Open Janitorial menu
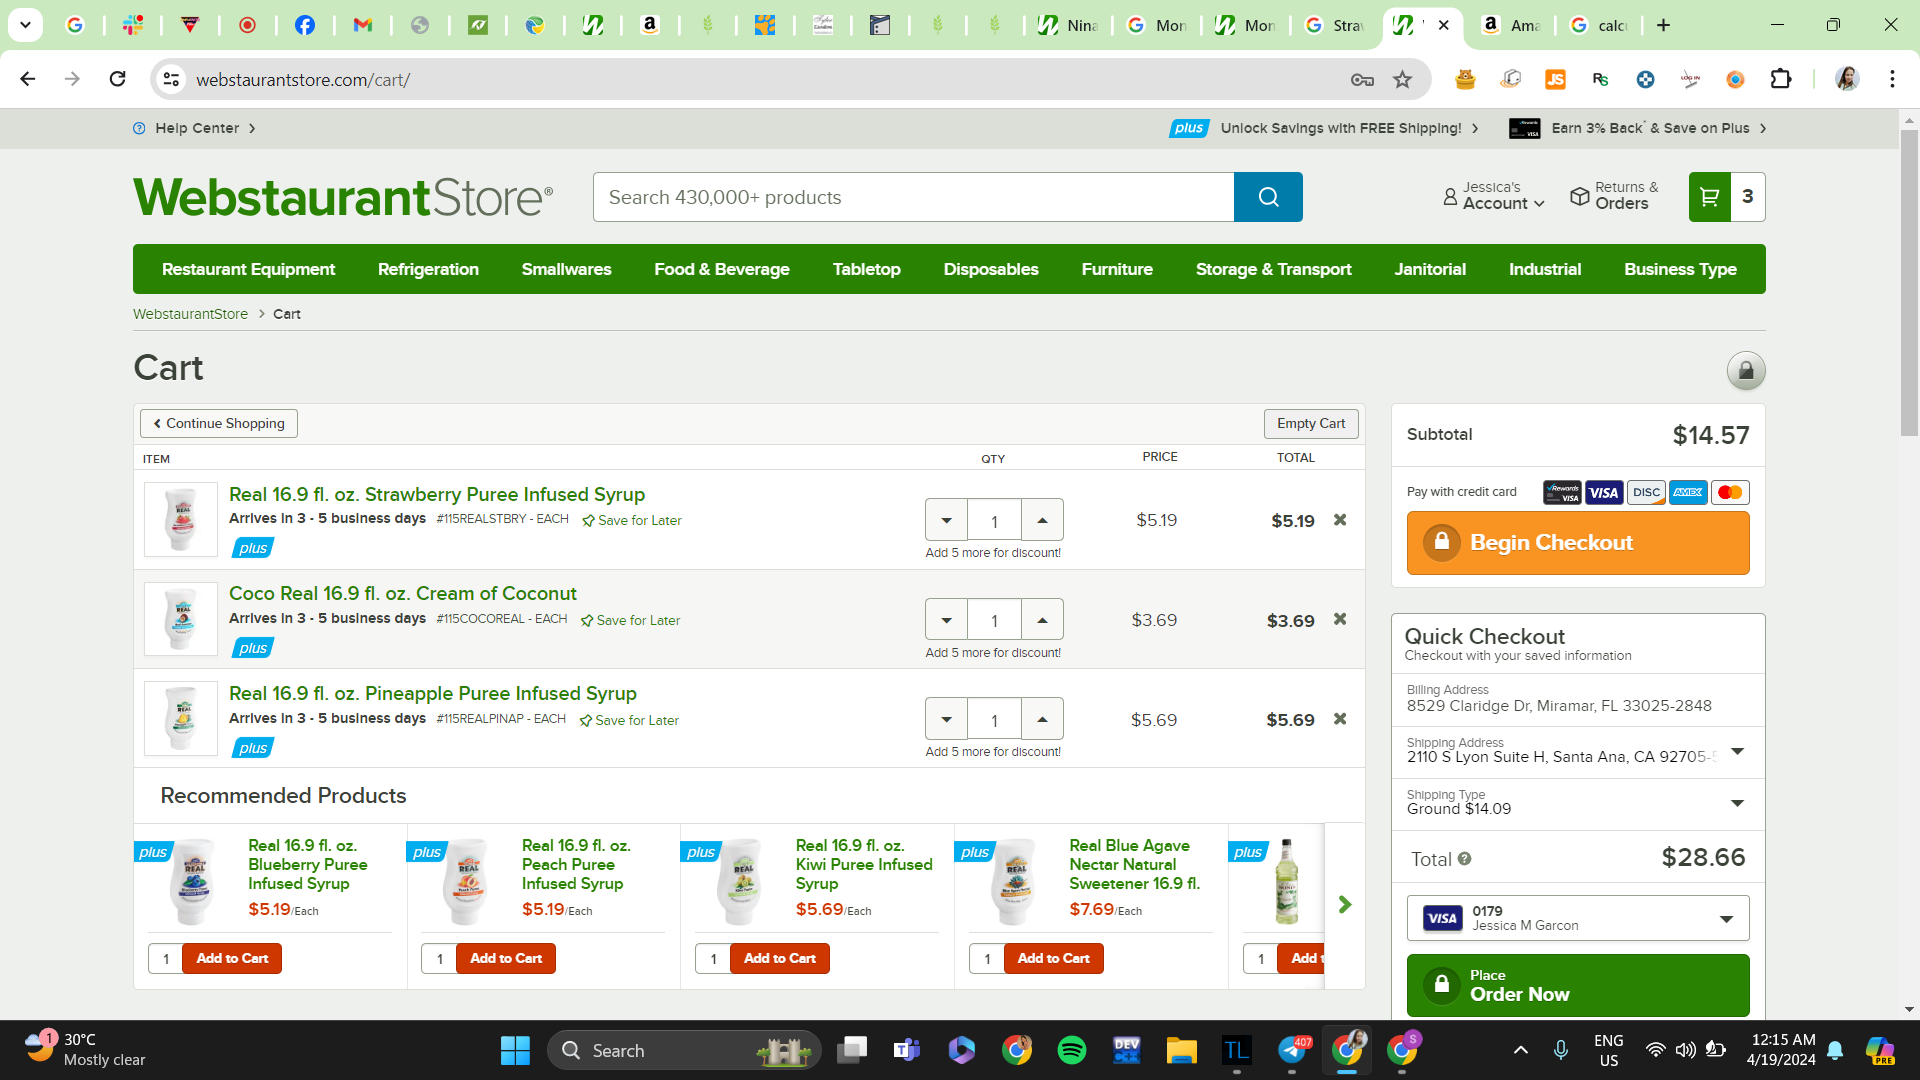The width and height of the screenshot is (1920, 1080). point(1430,269)
